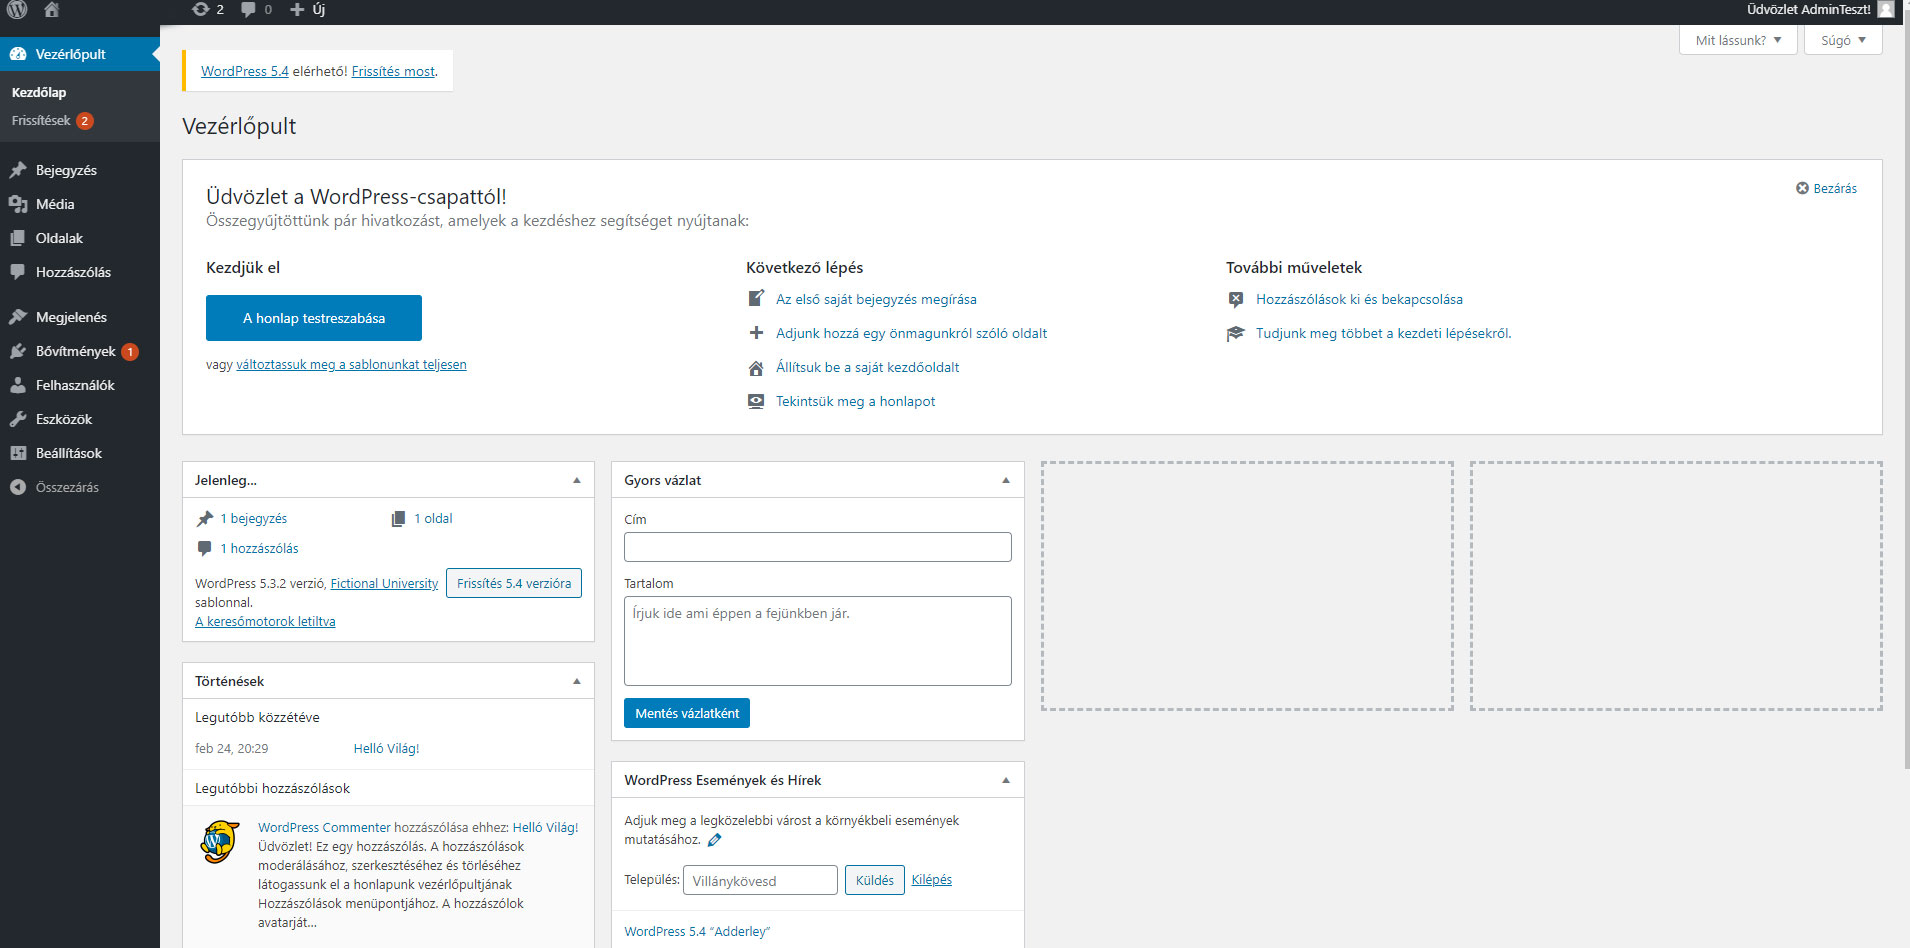Click the Felhasználók user icon in sidebar
Viewport: 1910px width, 948px height.
pyautogui.click(x=18, y=385)
